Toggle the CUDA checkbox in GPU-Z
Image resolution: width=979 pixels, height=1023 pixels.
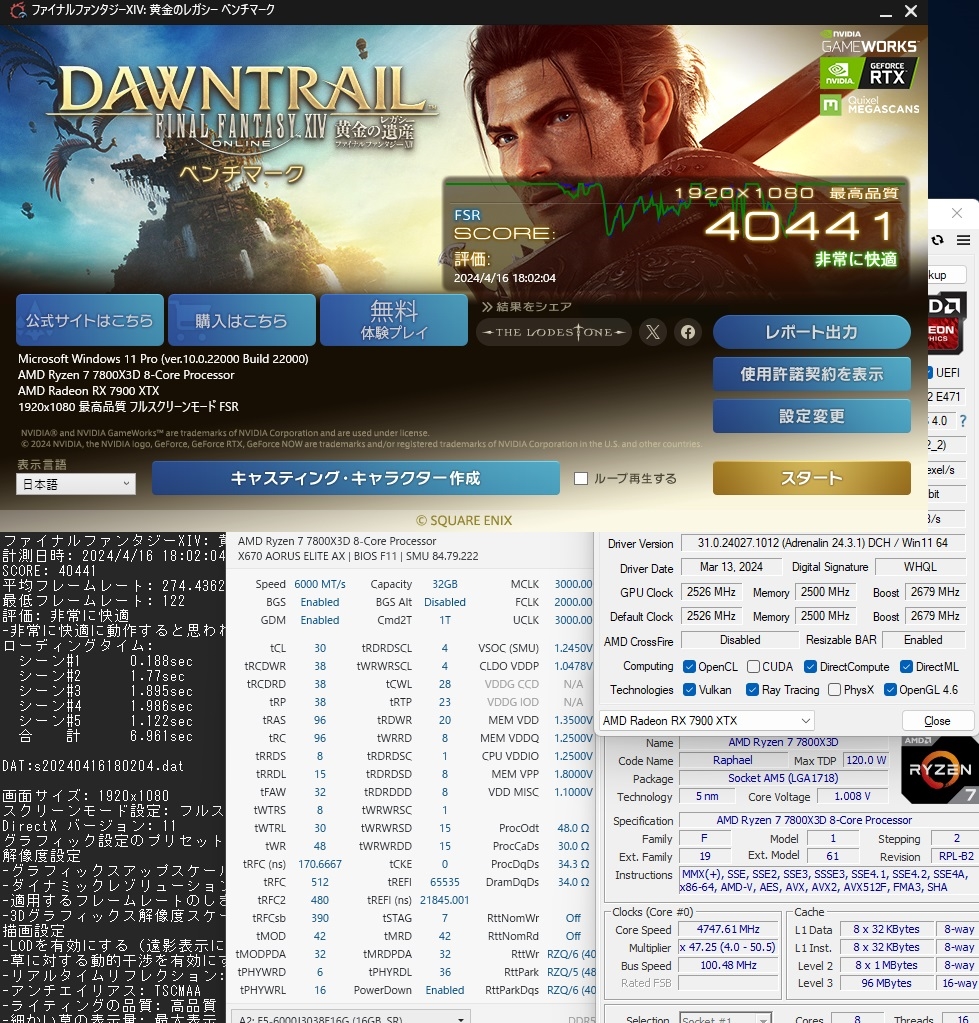point(753,667)
